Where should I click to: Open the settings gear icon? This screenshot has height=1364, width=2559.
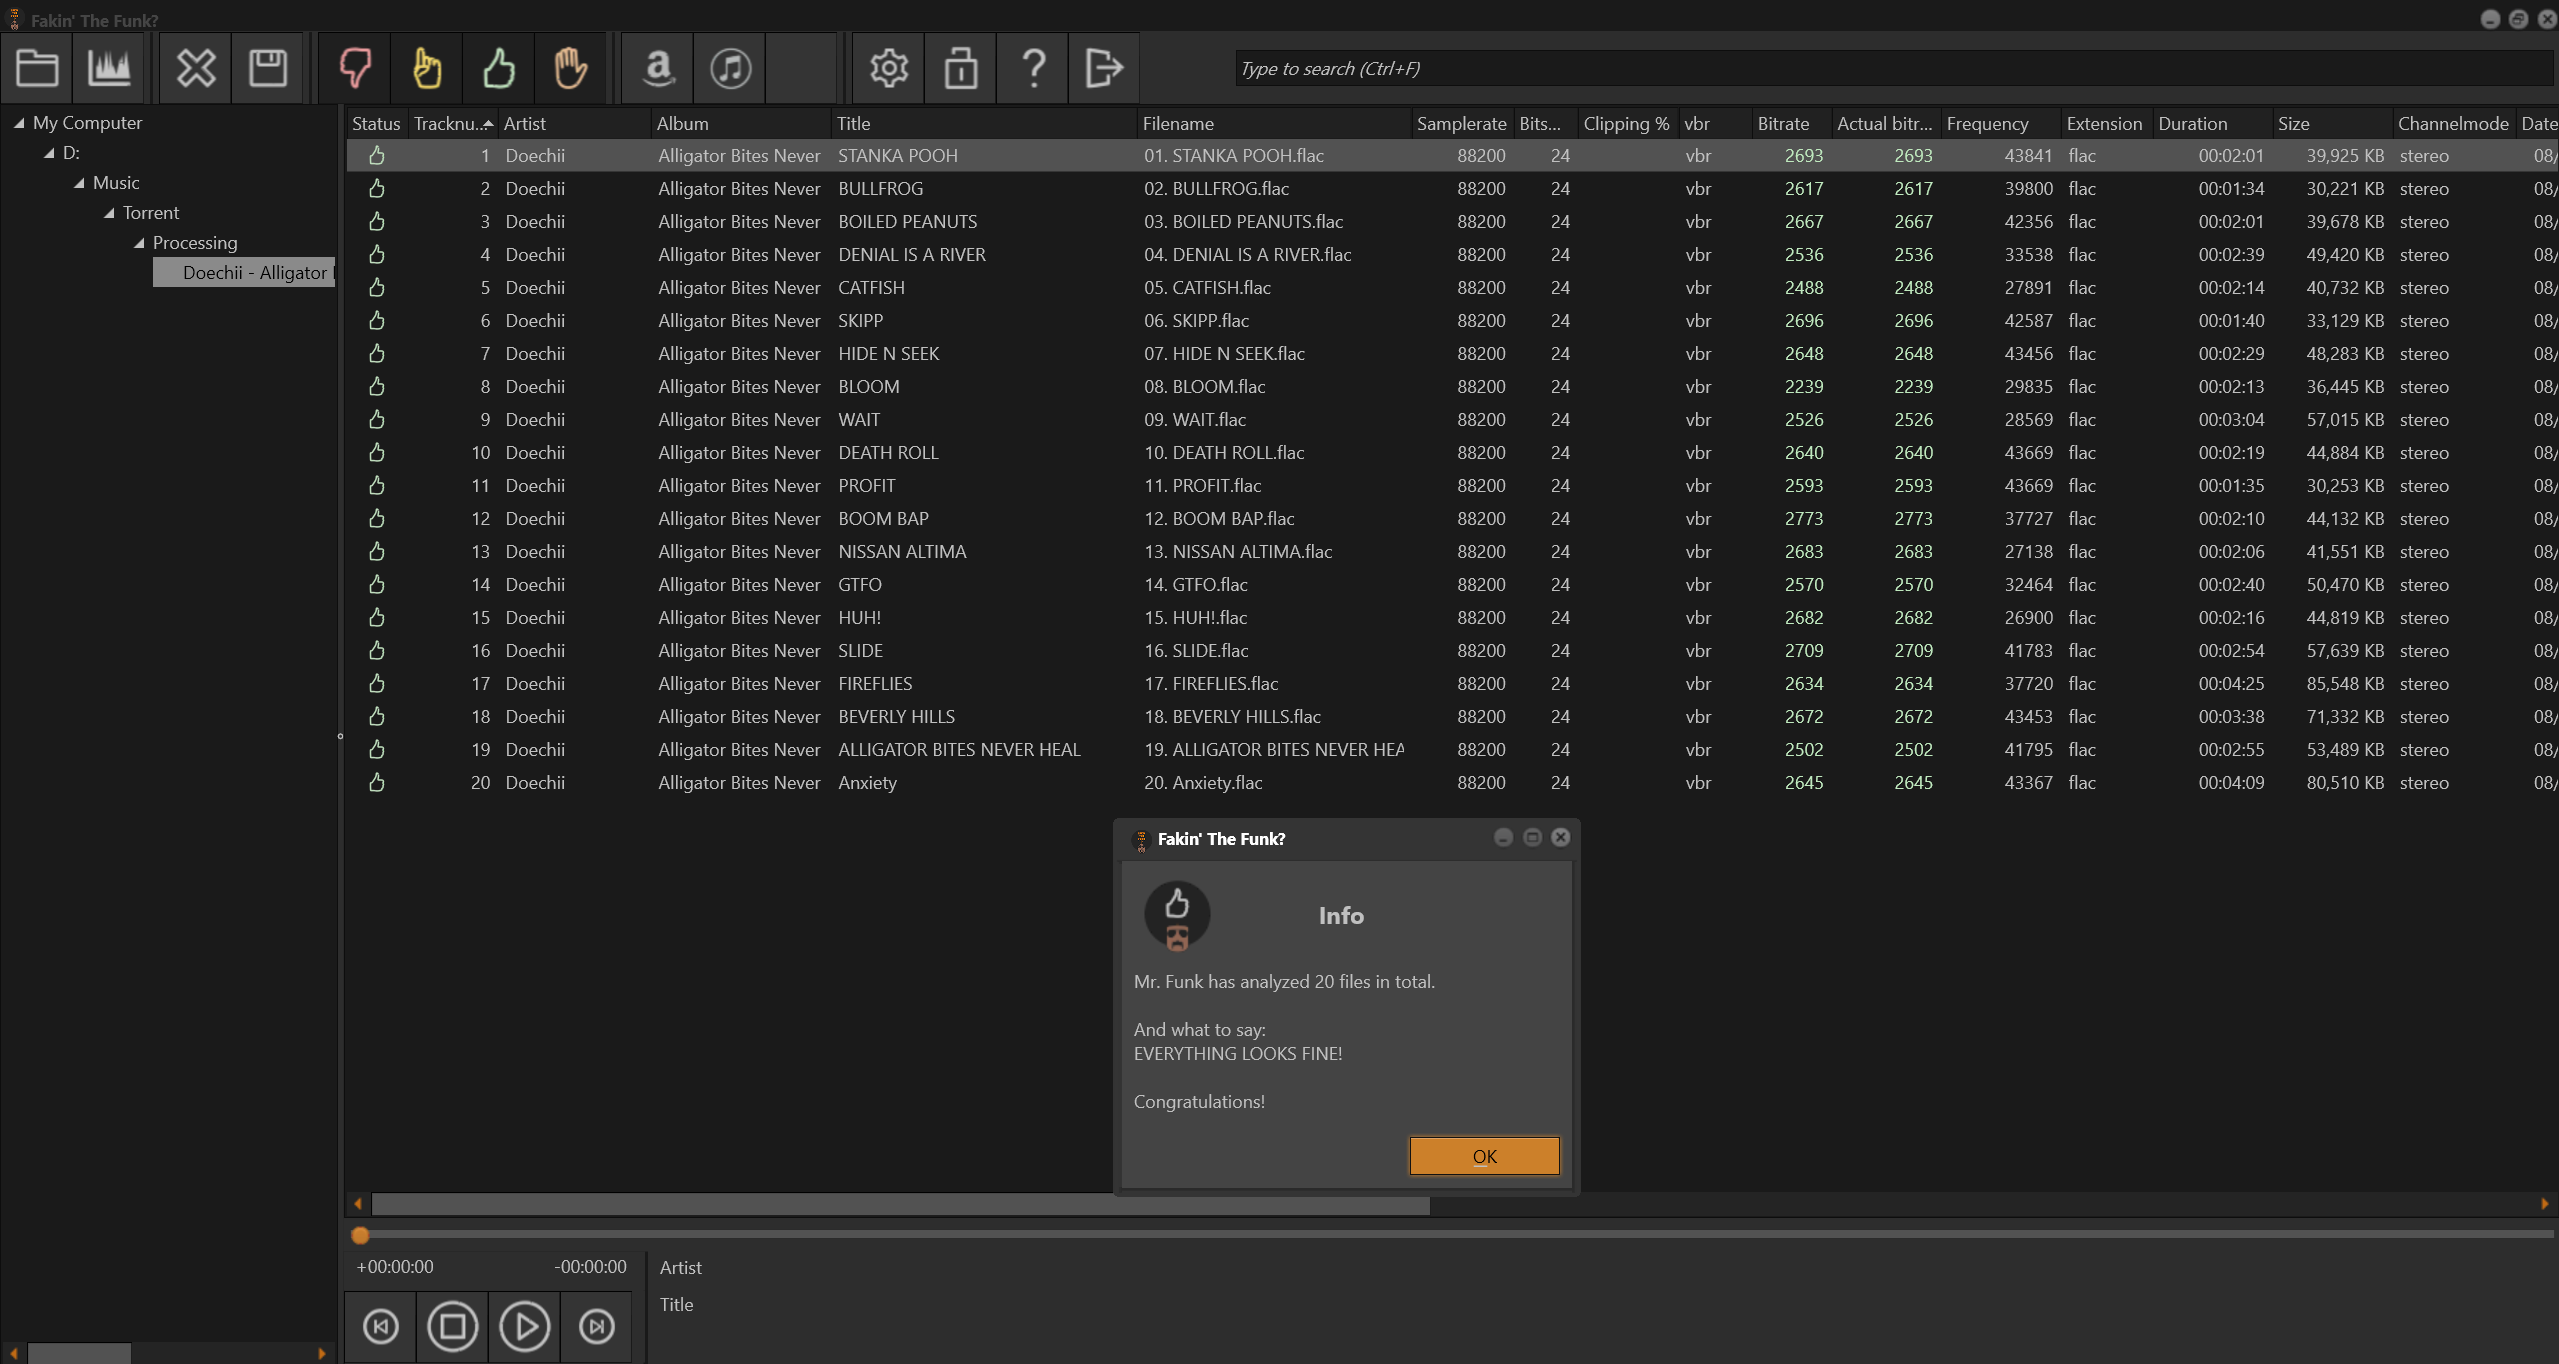888,68
